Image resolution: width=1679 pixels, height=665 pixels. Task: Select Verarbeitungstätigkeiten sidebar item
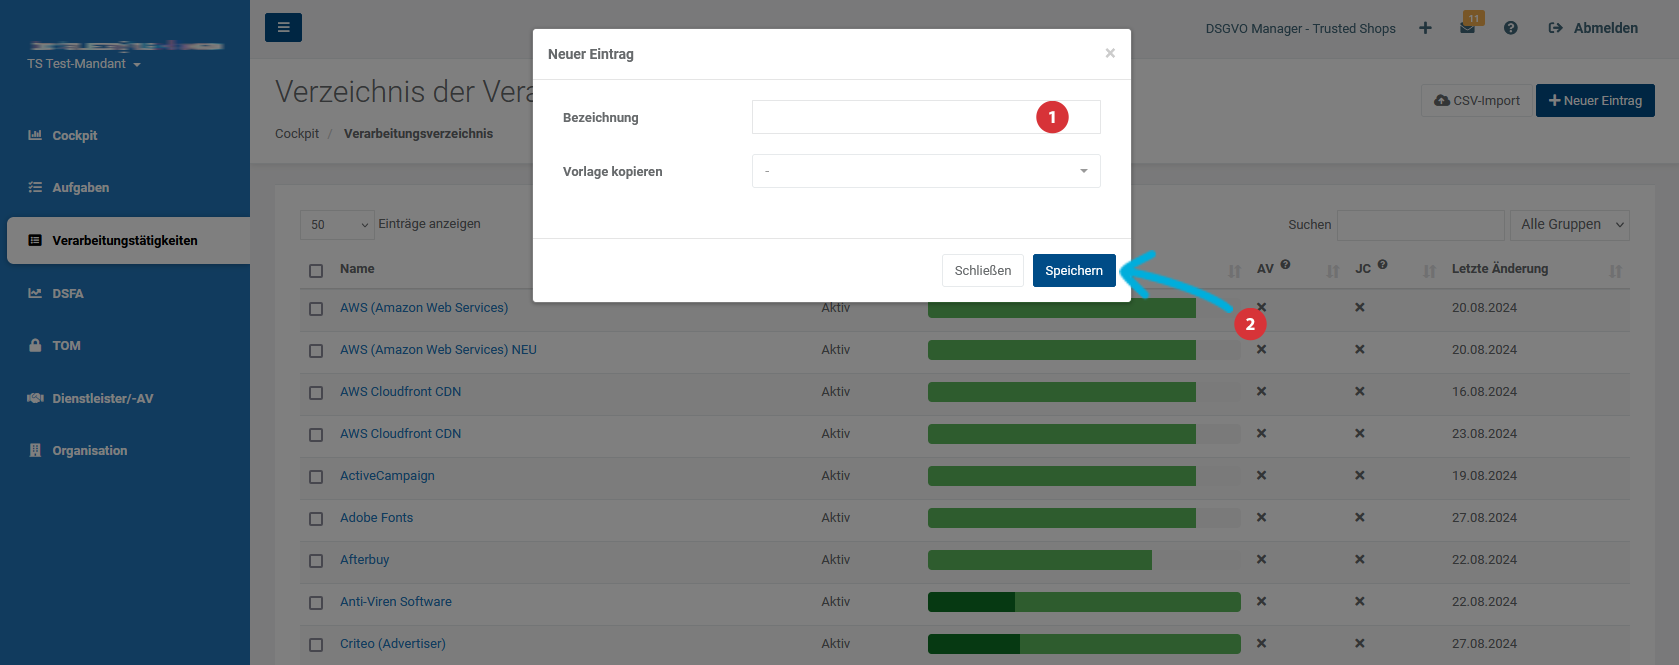[128, 240]
